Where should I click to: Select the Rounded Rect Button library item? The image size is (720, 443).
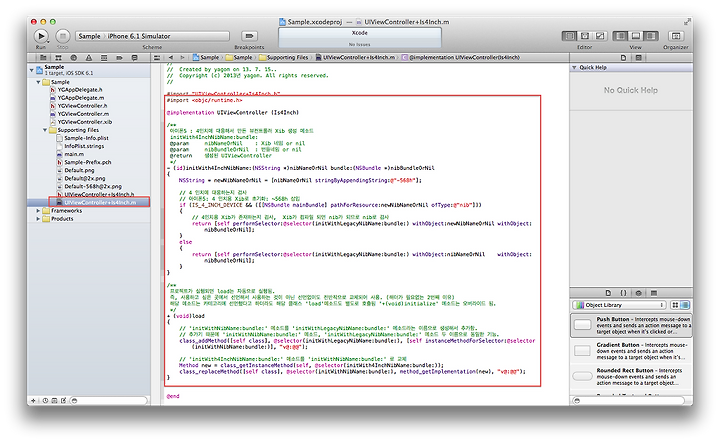coord(631,376)
